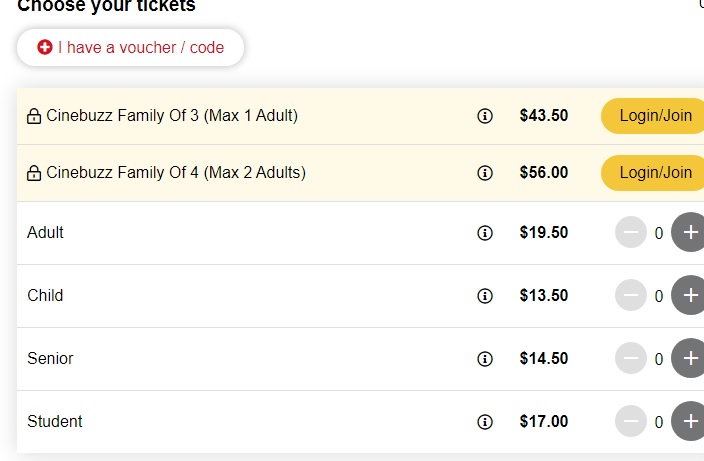
Task: Show Adult ticket info icon
Action: 484,233
